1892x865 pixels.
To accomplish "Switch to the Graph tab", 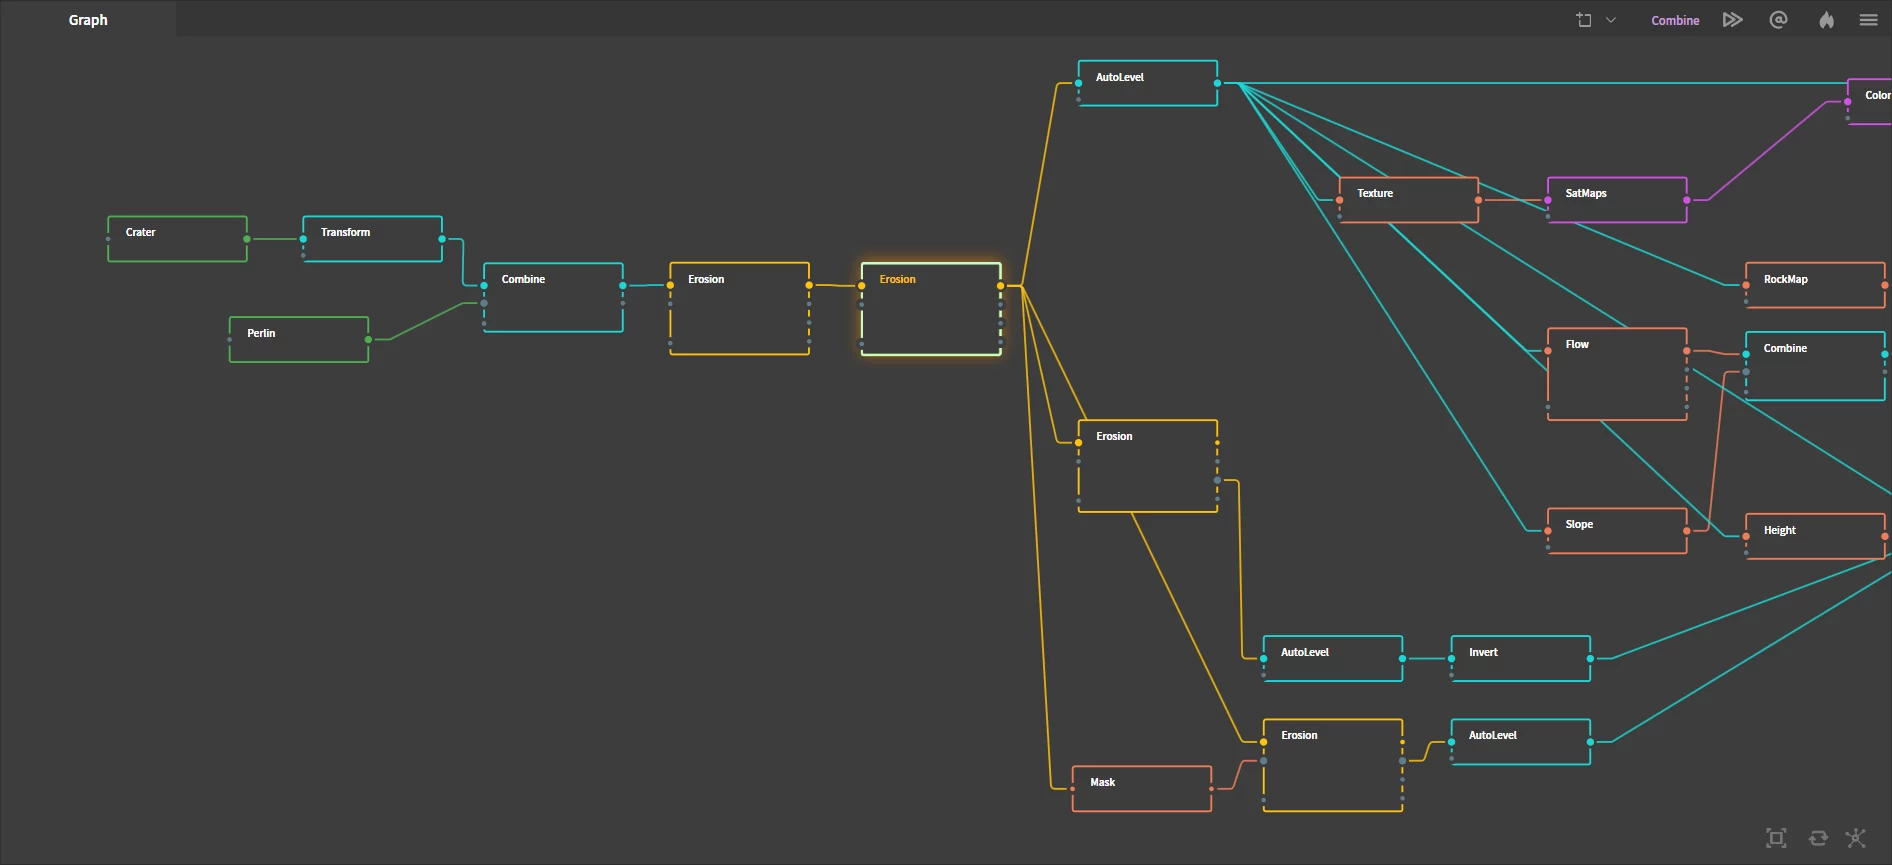I will point(88,20).
